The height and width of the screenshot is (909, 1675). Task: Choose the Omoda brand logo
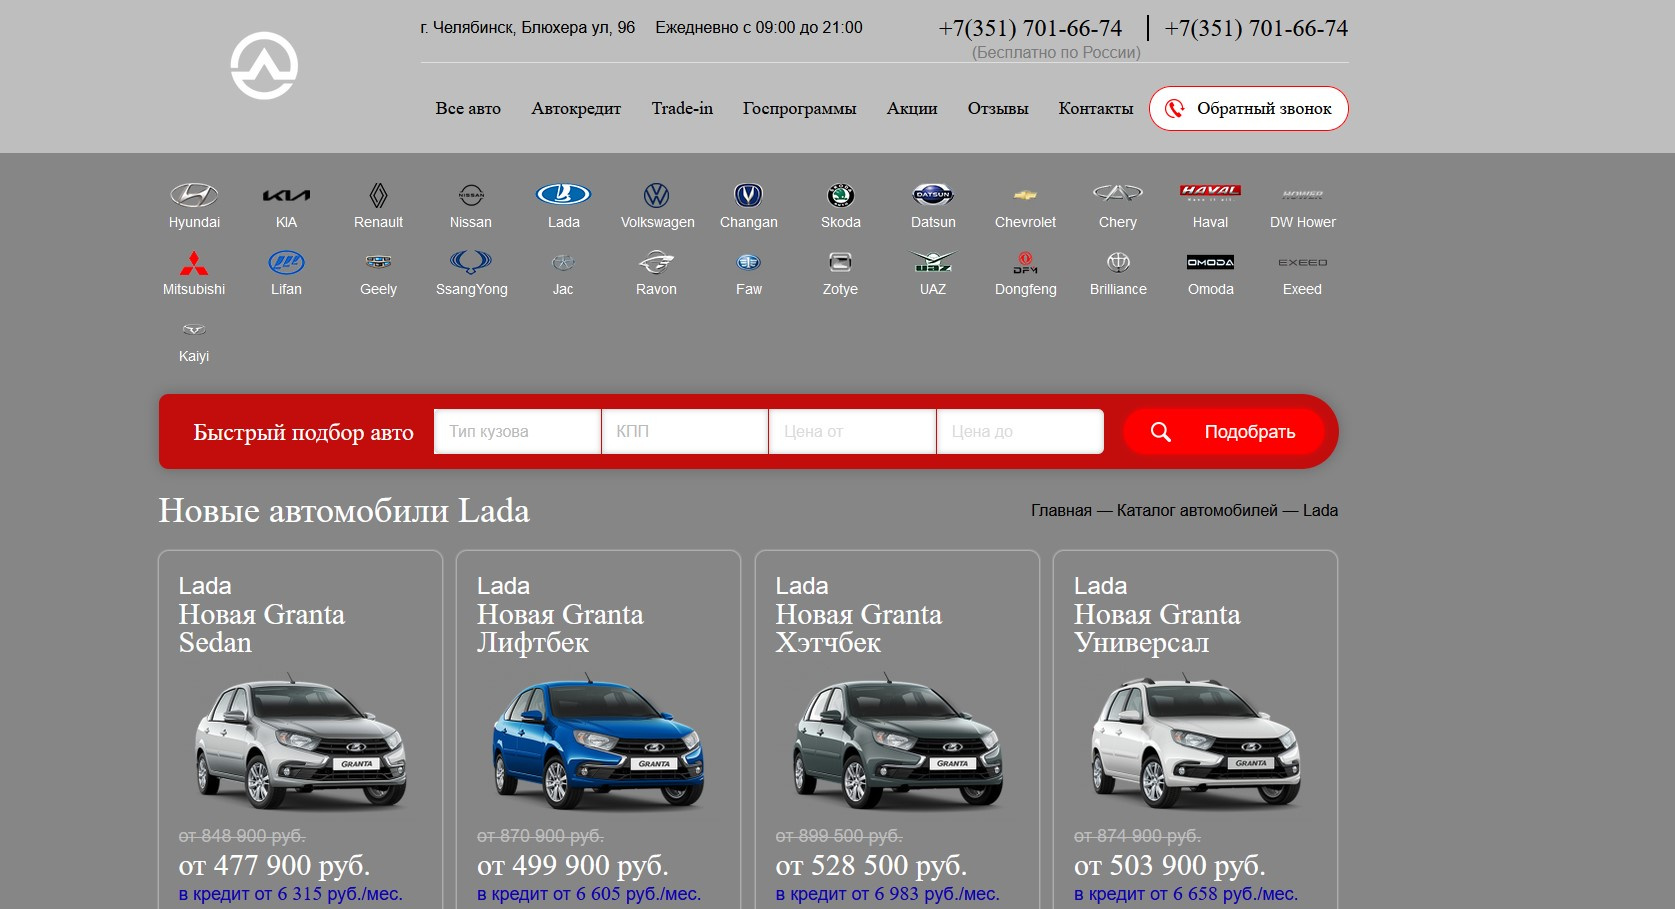tap(1210, 262)
